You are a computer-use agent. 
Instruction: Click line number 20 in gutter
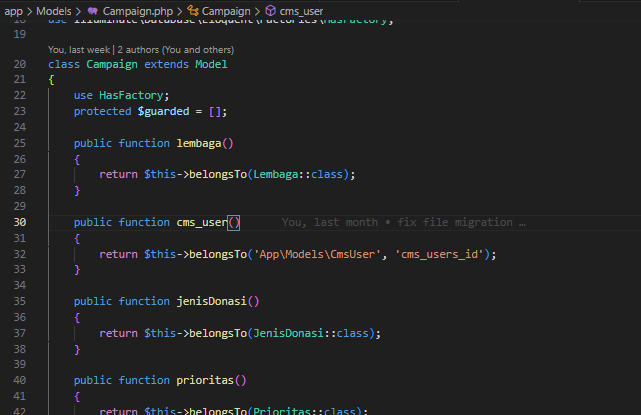(20, 64)
